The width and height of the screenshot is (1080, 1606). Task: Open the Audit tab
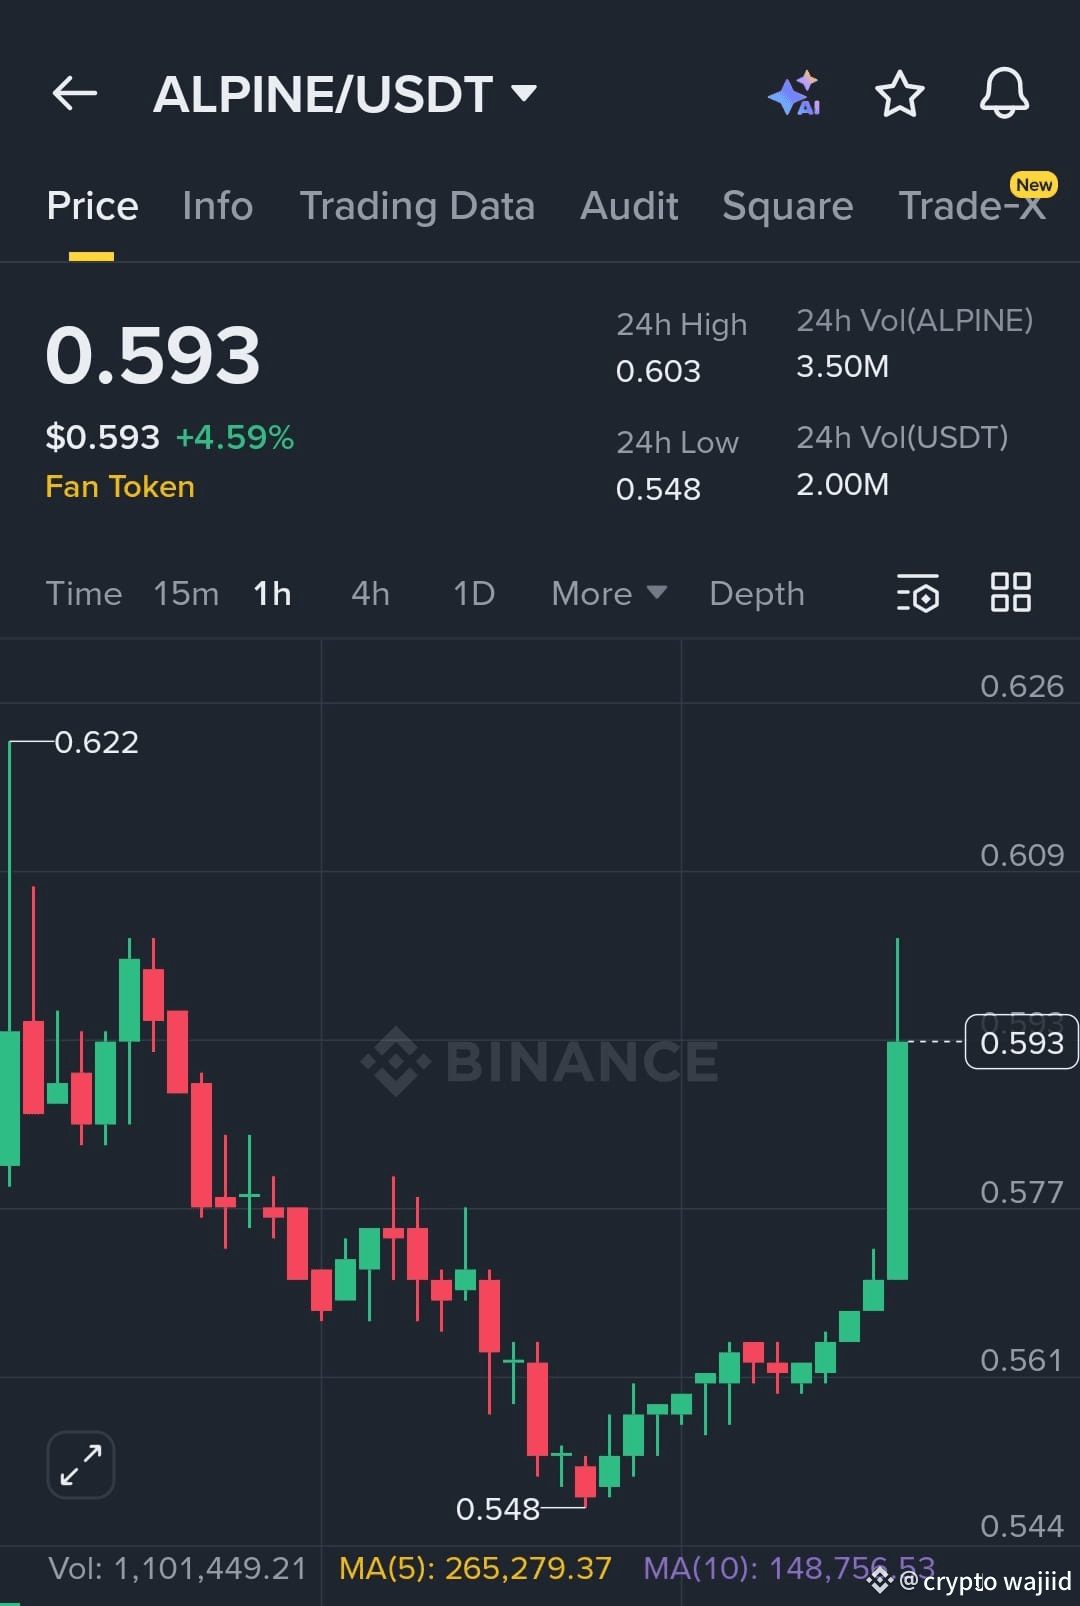pyautogui.click(x=629, y=206)
